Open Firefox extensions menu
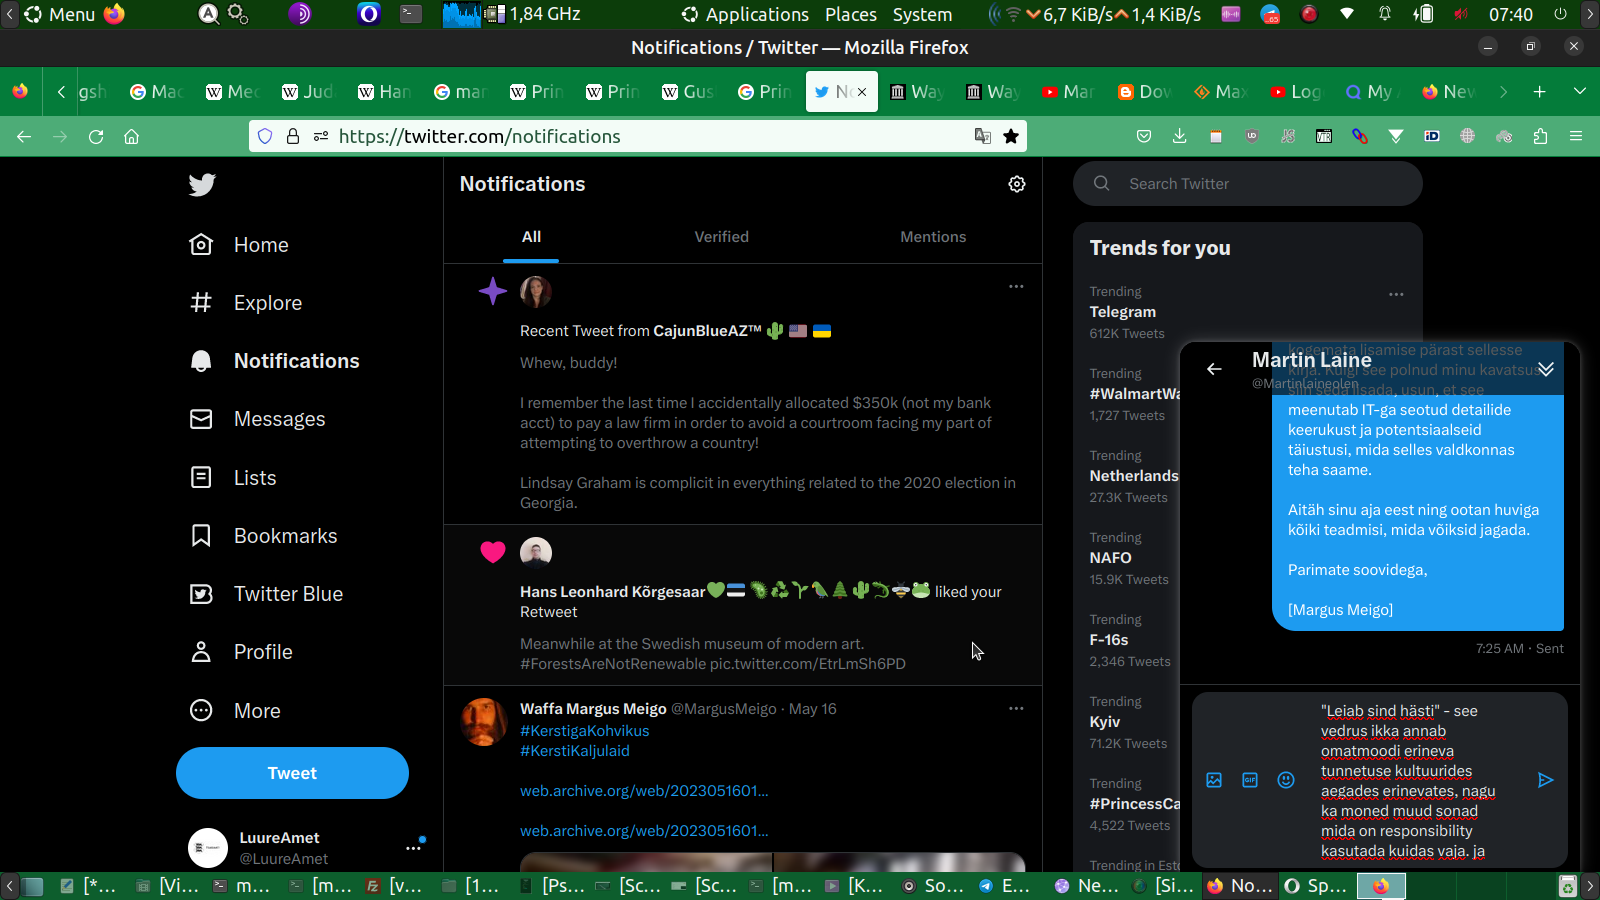 pos(1540,136)
